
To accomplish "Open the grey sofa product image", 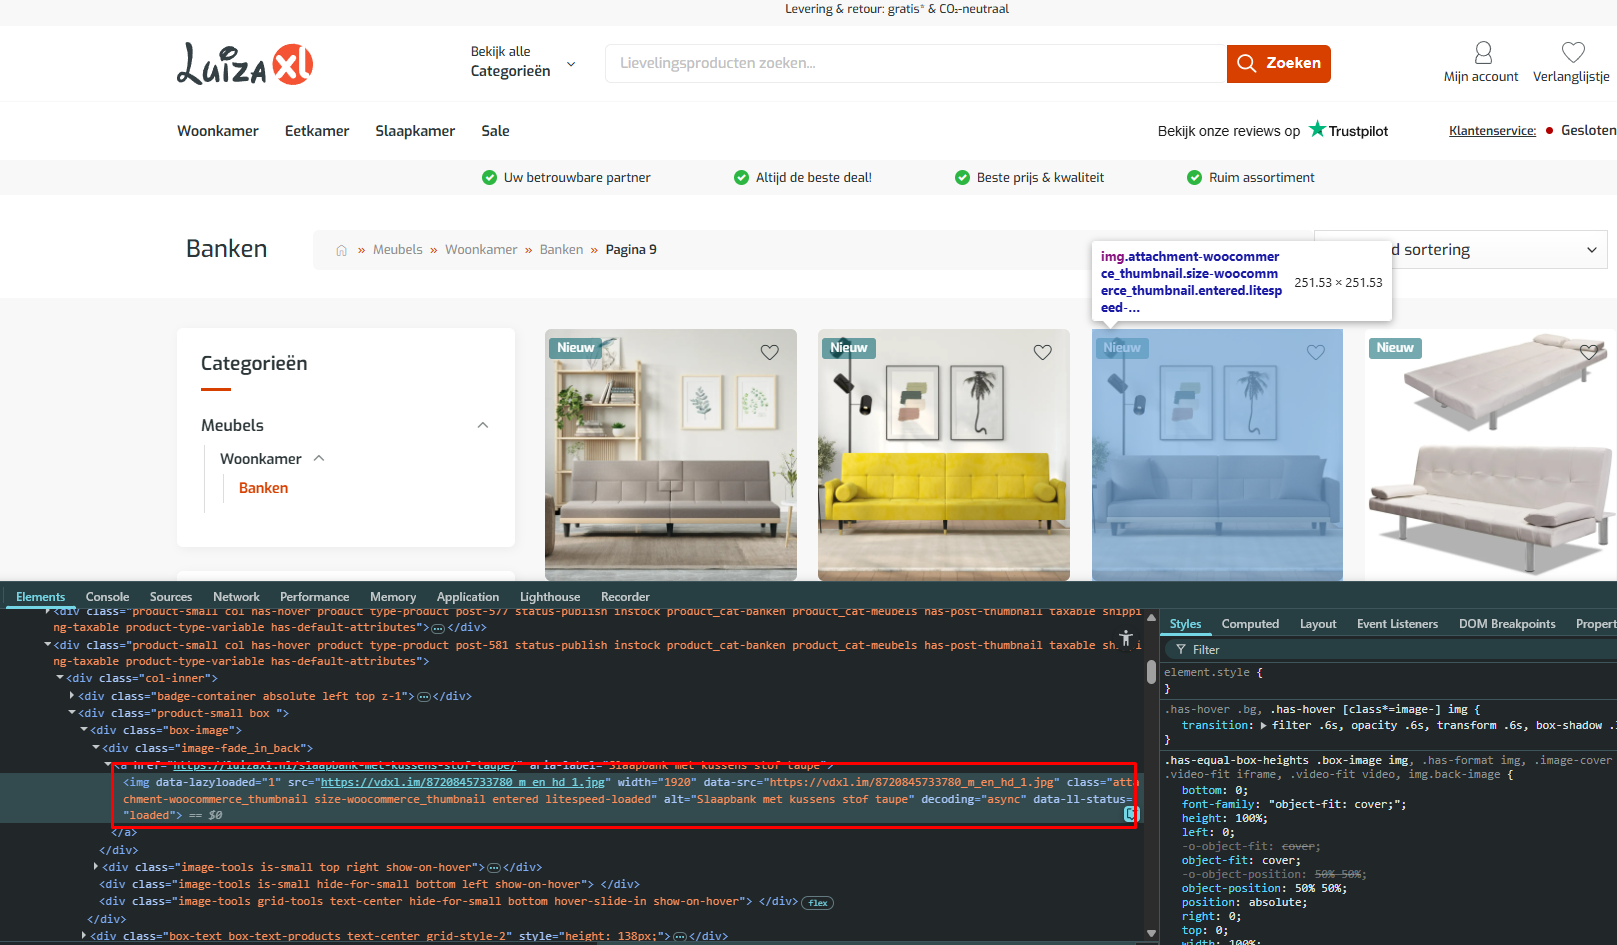I will [671, 455].
